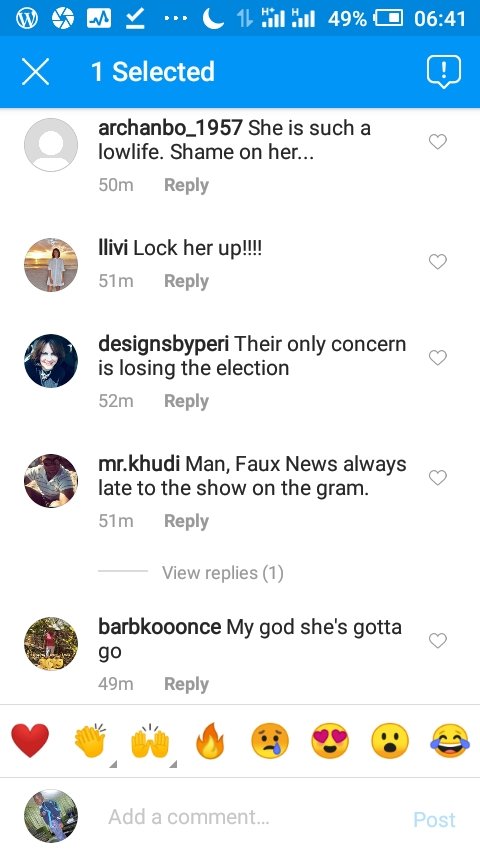Reply to designsbyperi's comment

[x=186, y=401]
